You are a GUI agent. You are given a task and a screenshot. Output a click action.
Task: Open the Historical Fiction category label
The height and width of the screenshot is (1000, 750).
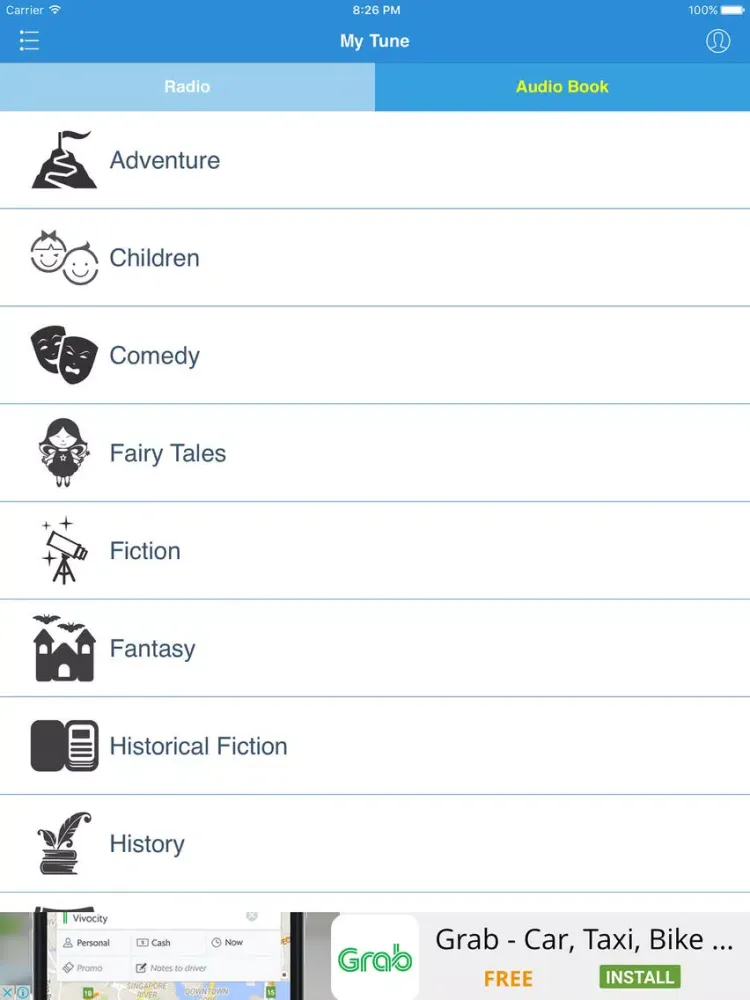pos(198,746)
